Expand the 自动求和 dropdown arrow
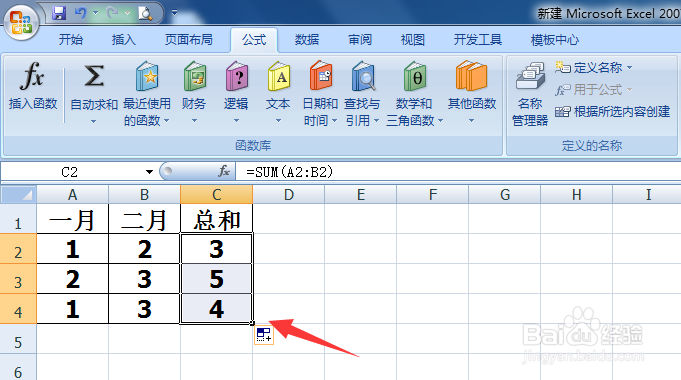The width and height of the screenshot is (681, 380). tap(93, 122)
